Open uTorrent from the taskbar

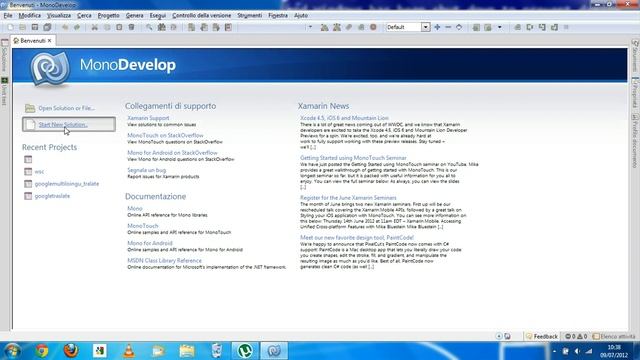click(245, 351)
